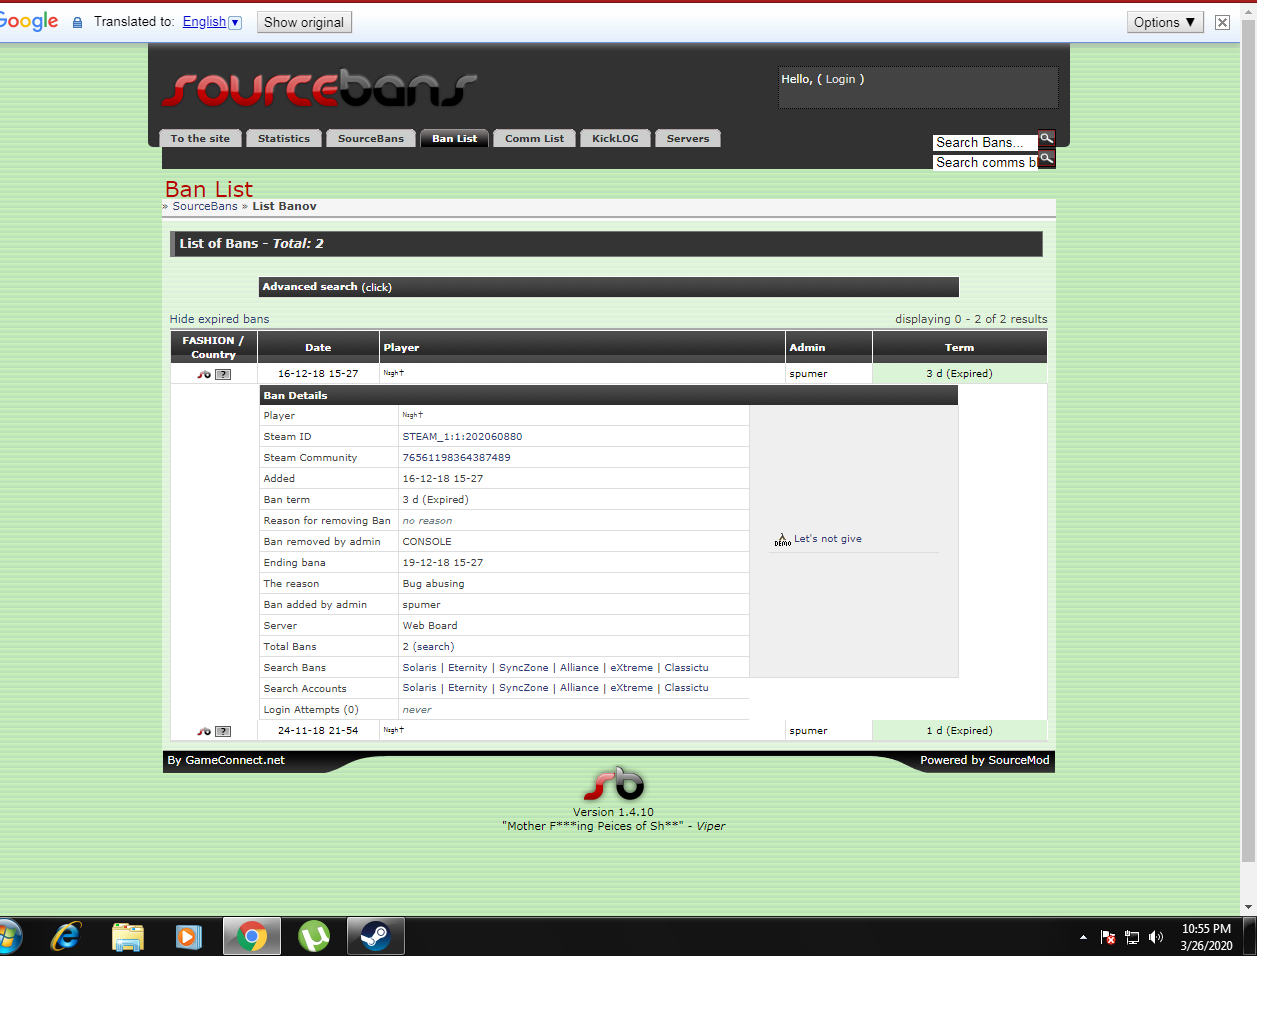
Task: Collapse the ban details for the 16-12-18 row
Action: (608, 374)
